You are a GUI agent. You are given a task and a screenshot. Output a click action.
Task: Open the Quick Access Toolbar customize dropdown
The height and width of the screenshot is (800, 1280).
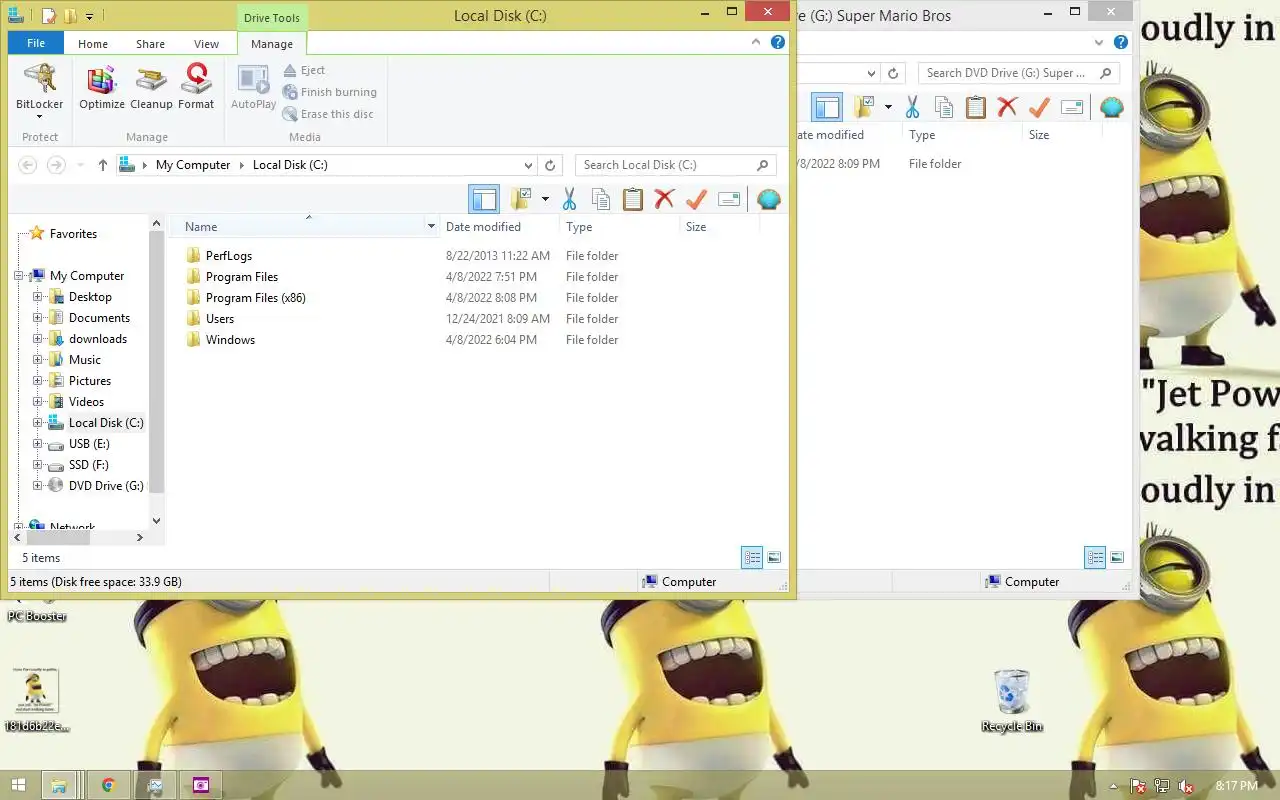(x=89, y=17)
